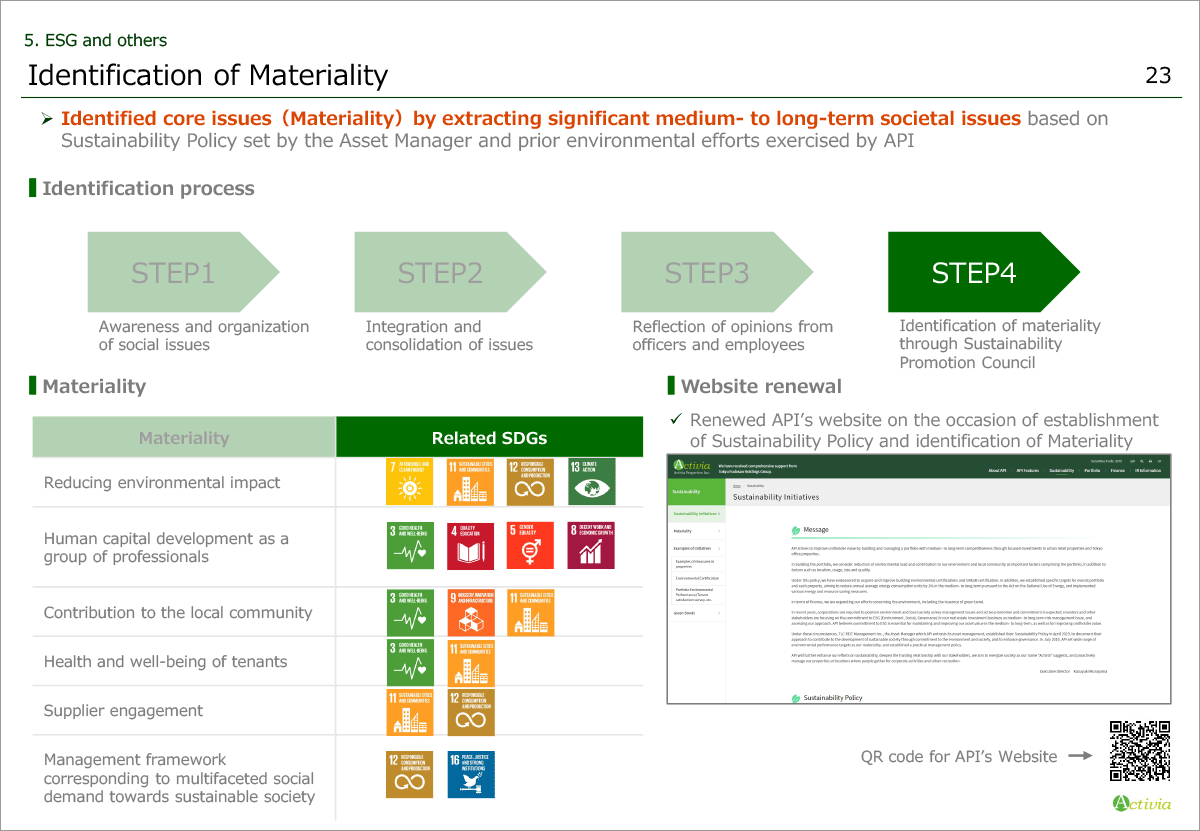Select the SDG 4 Quality Education icon
The image size is (1200, 831).
tap(471, 545)
